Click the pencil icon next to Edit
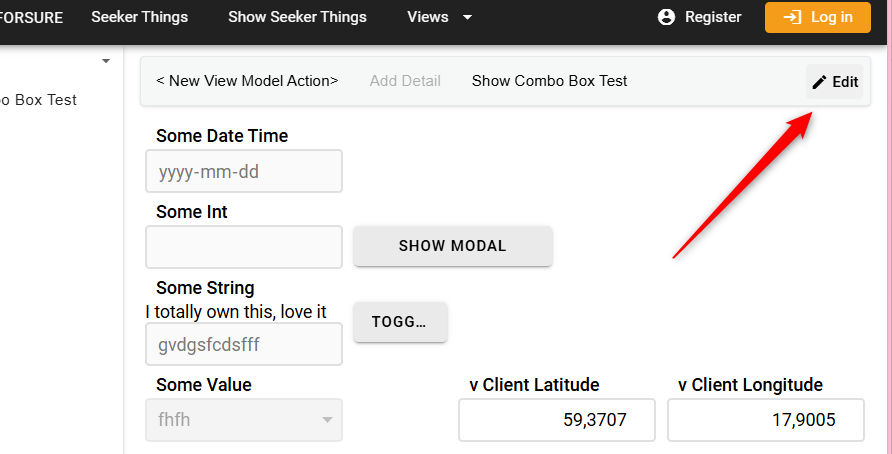The image size is (892, 454). click(x=819, y=82)
